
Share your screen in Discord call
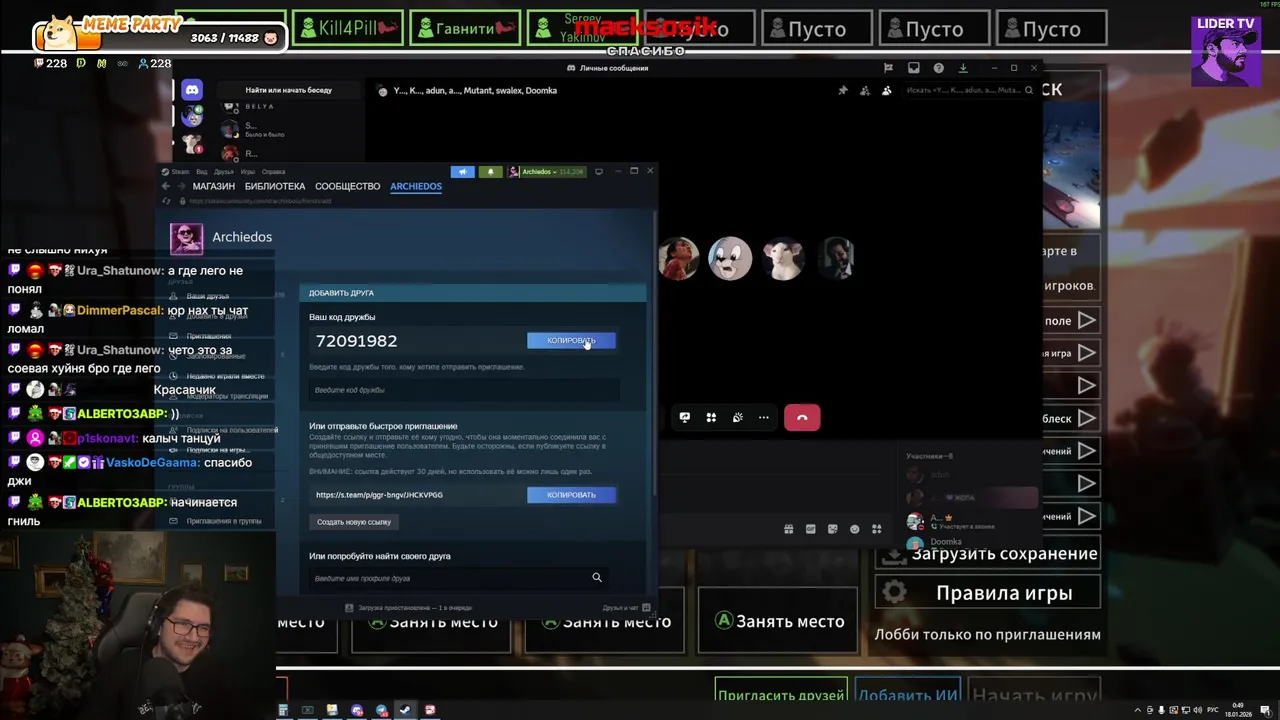tap(685, 418)
